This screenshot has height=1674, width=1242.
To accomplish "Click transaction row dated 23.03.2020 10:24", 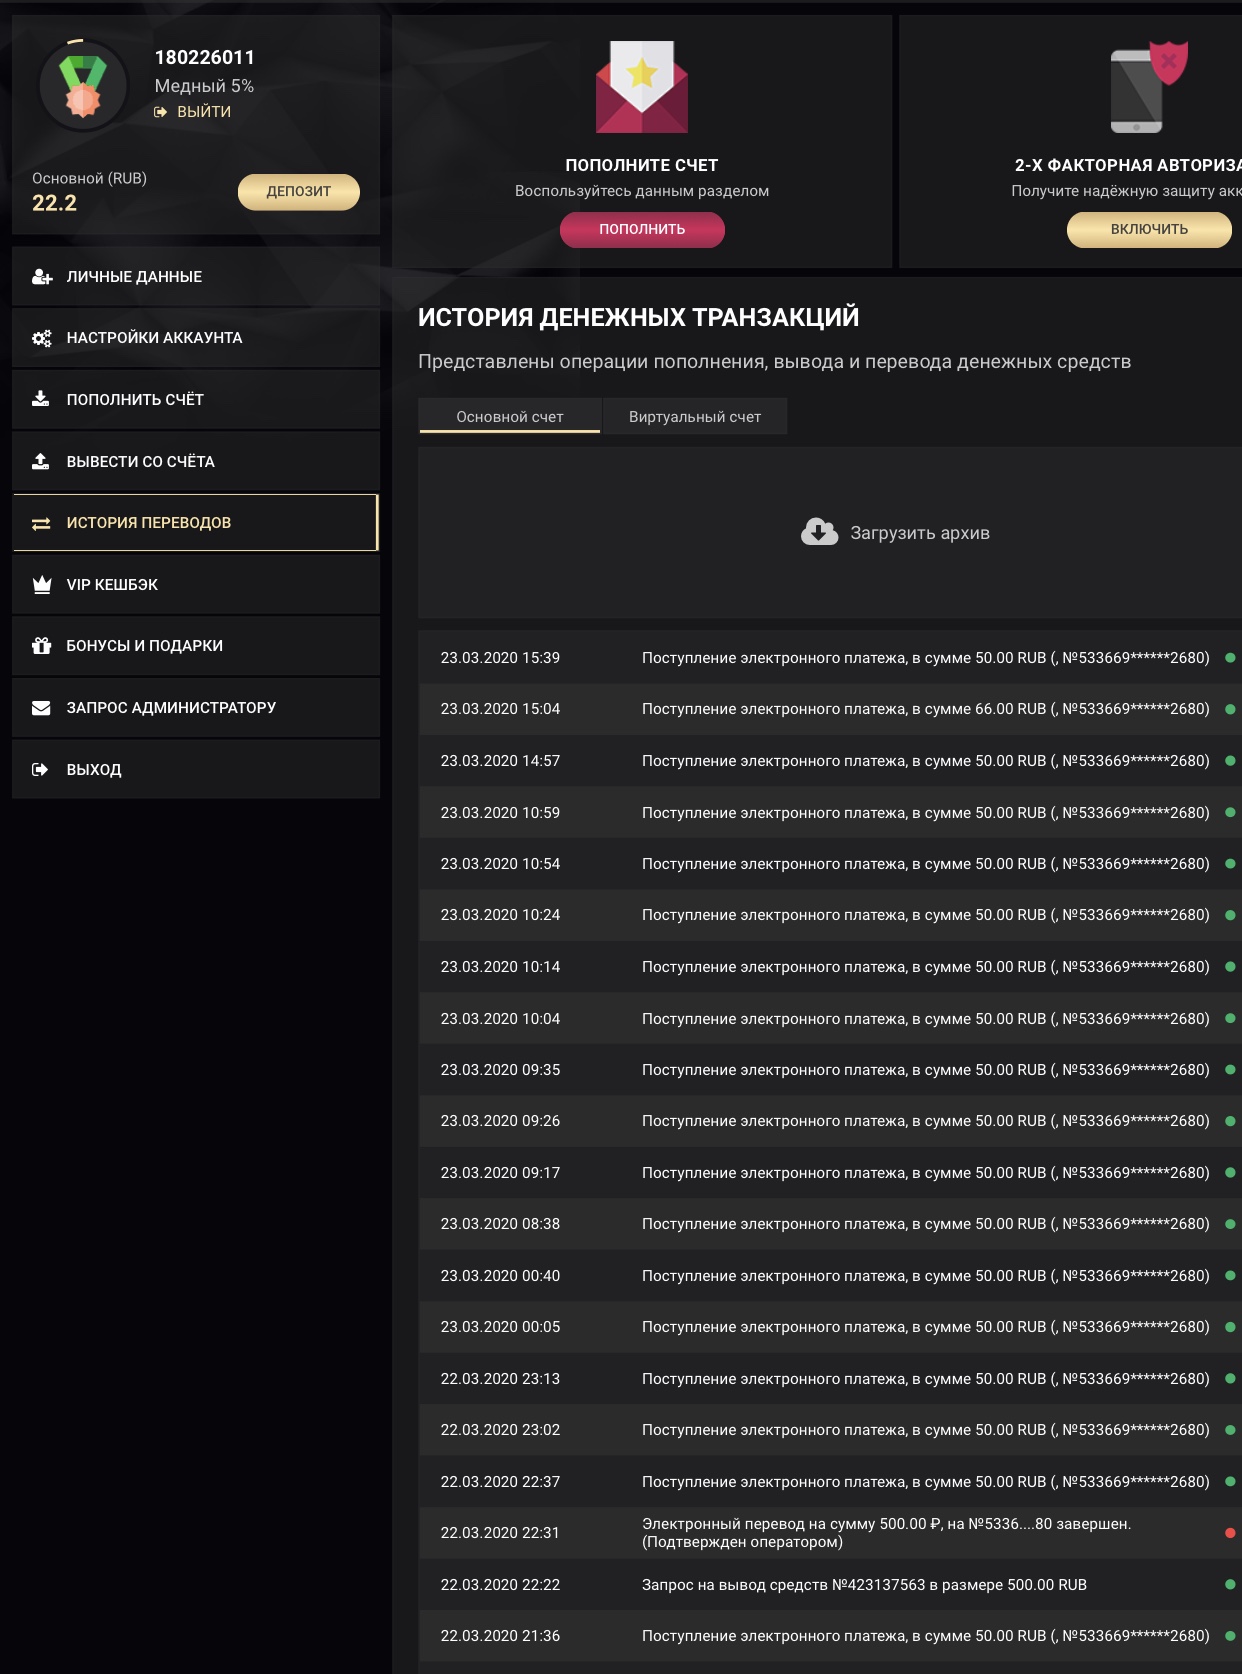I will pyautogui.click(x=830, y=915).
